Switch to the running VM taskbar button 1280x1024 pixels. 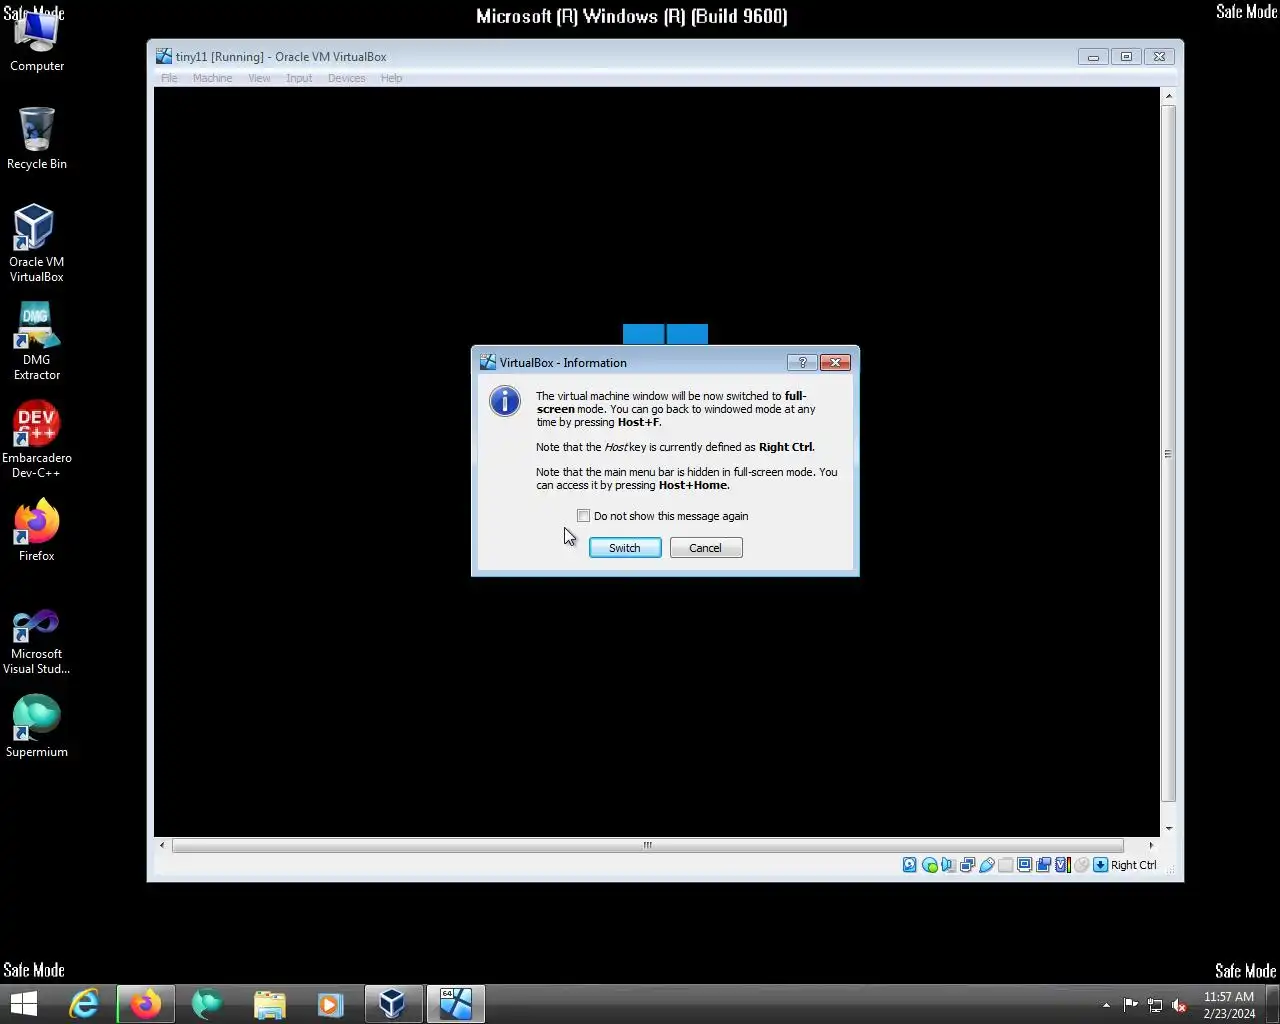tap(456, 1003)
